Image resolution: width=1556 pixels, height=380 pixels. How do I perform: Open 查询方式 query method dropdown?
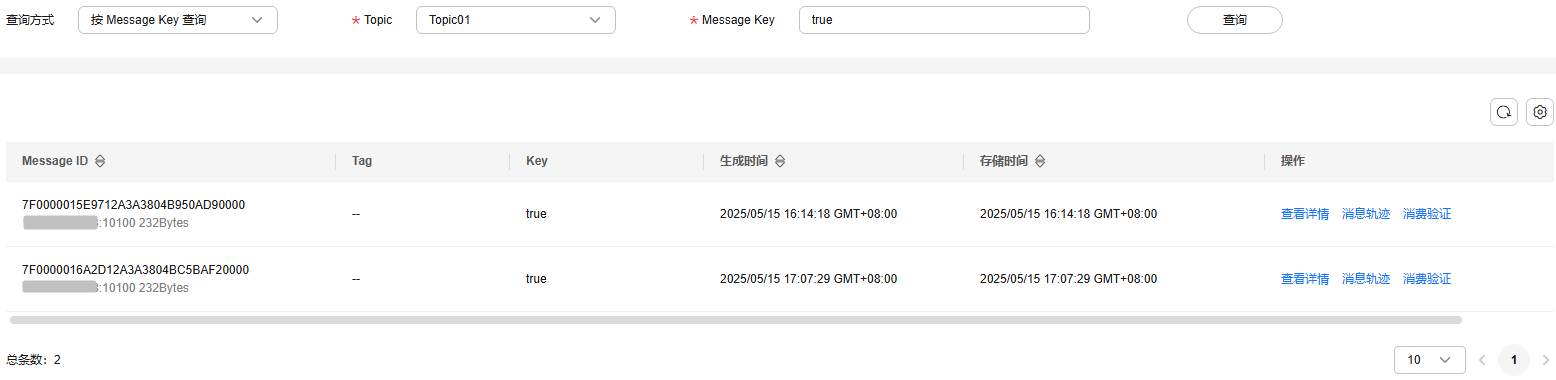coord(178,20)
